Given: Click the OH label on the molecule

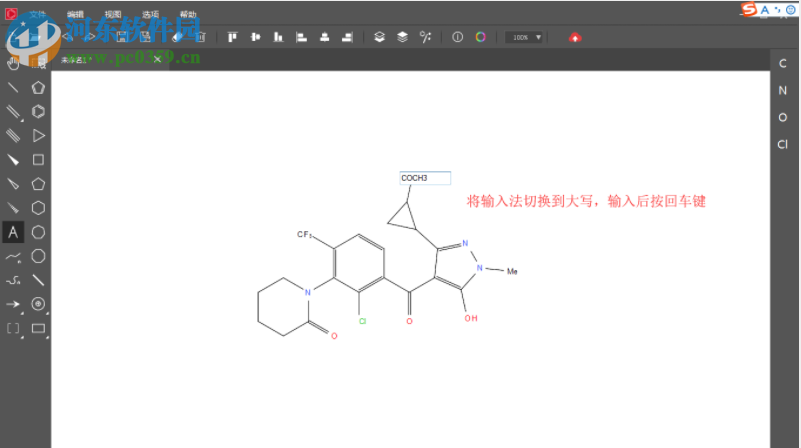Looking at the screenshot, I should 471,318.
